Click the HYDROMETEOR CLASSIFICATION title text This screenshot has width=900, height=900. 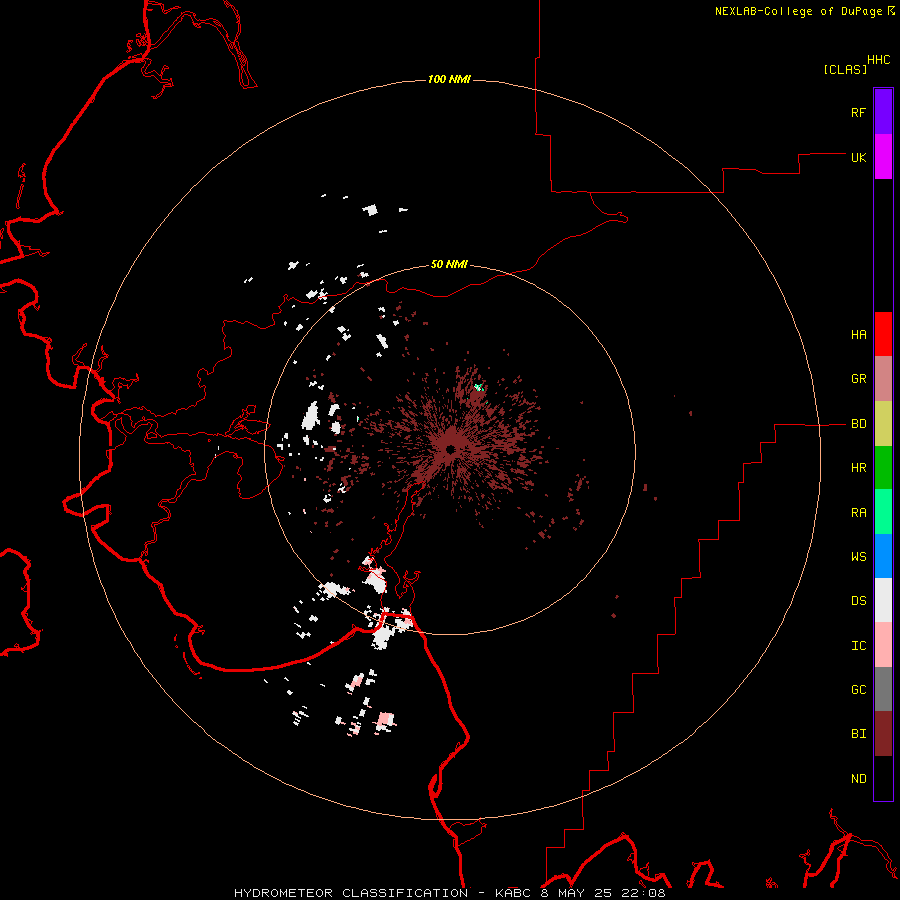tap(351, 893)
